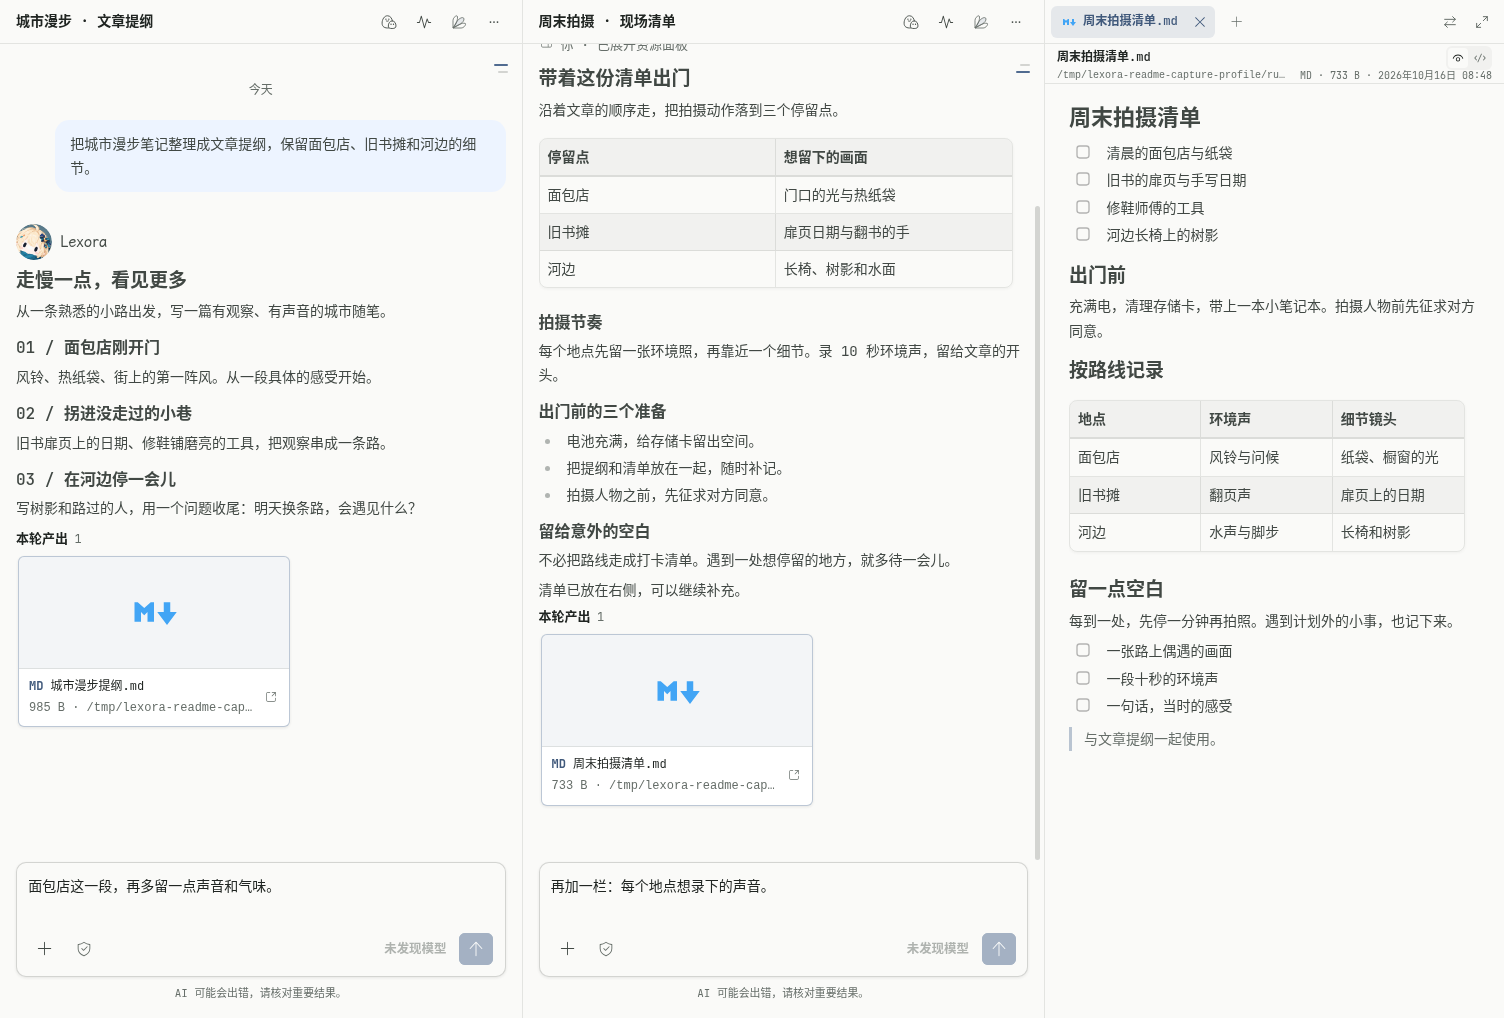Open the activity pulse icon in 城市漫步 panel header
Screen dimensions: 1504x1018
pos(424,22)
